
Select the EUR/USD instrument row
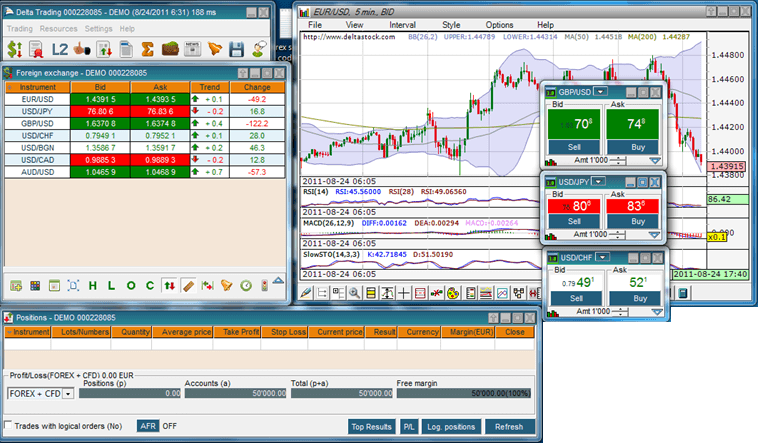(x=145, y=99)
